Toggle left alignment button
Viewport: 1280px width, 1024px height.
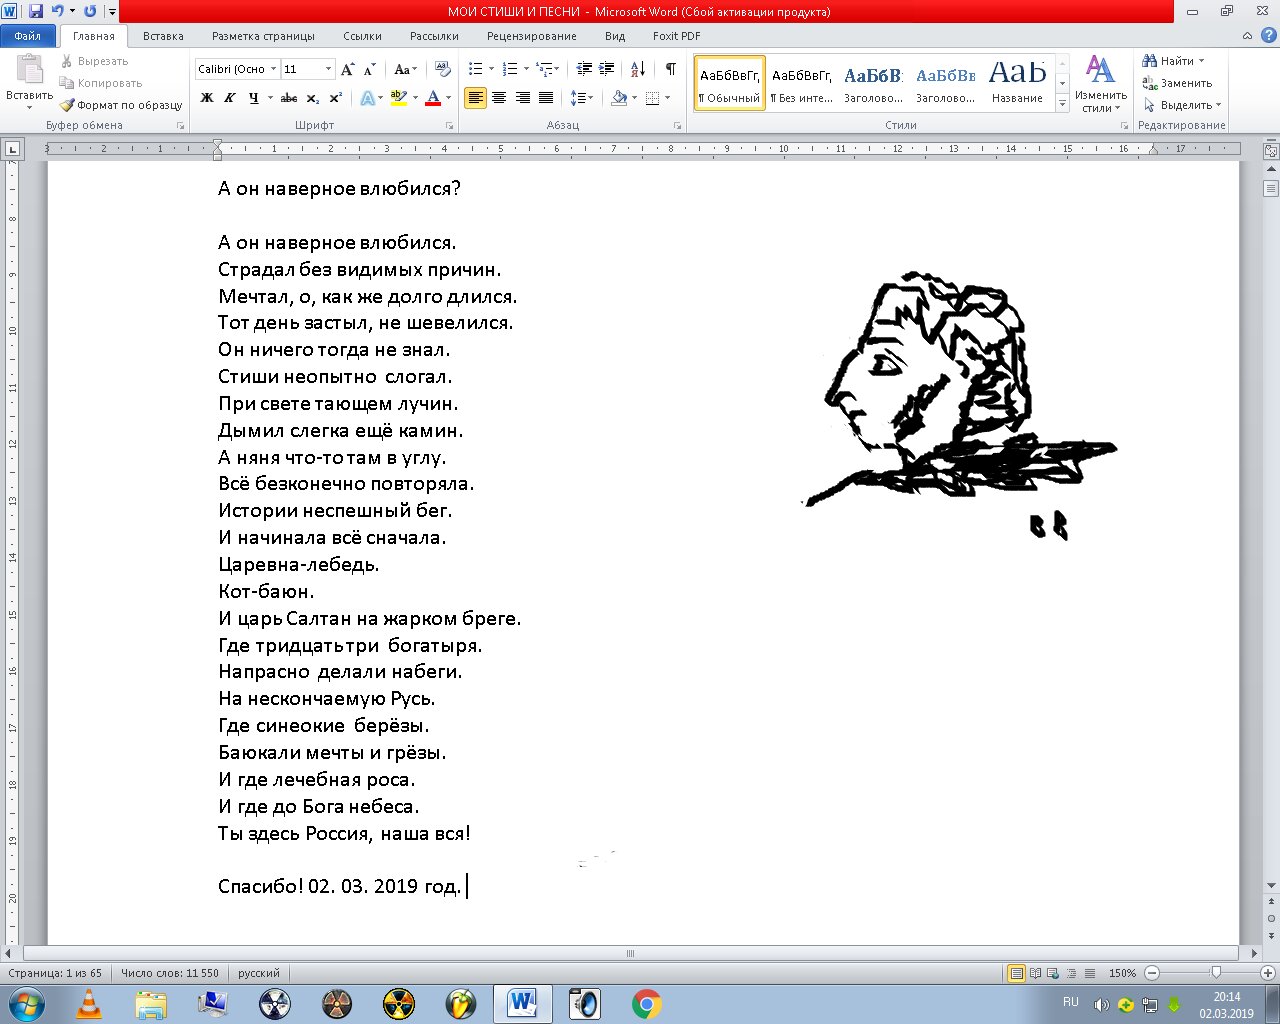475,98
